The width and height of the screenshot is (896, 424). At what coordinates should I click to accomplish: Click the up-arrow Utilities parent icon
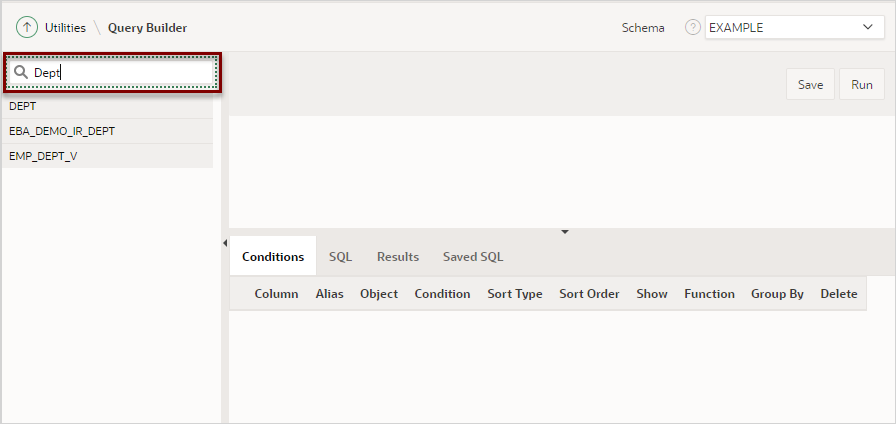click(27, 27)
